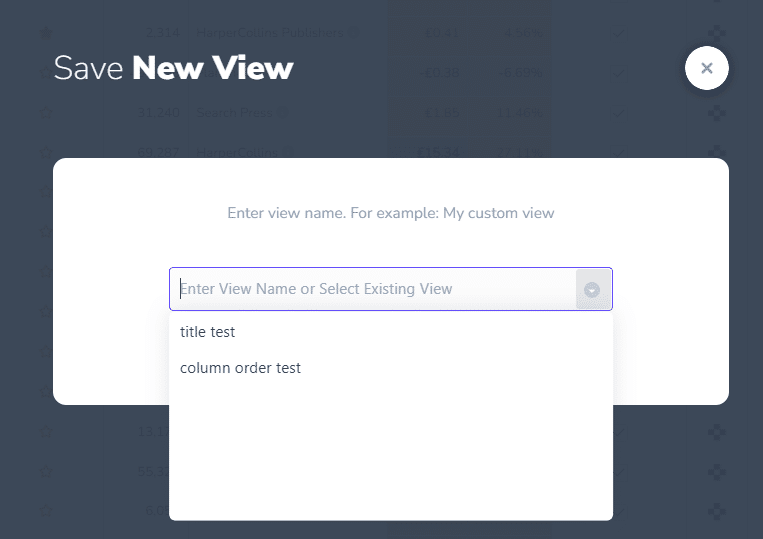Click move icon in Search Press row
The image size is (763, 539).
pos(716,114)
